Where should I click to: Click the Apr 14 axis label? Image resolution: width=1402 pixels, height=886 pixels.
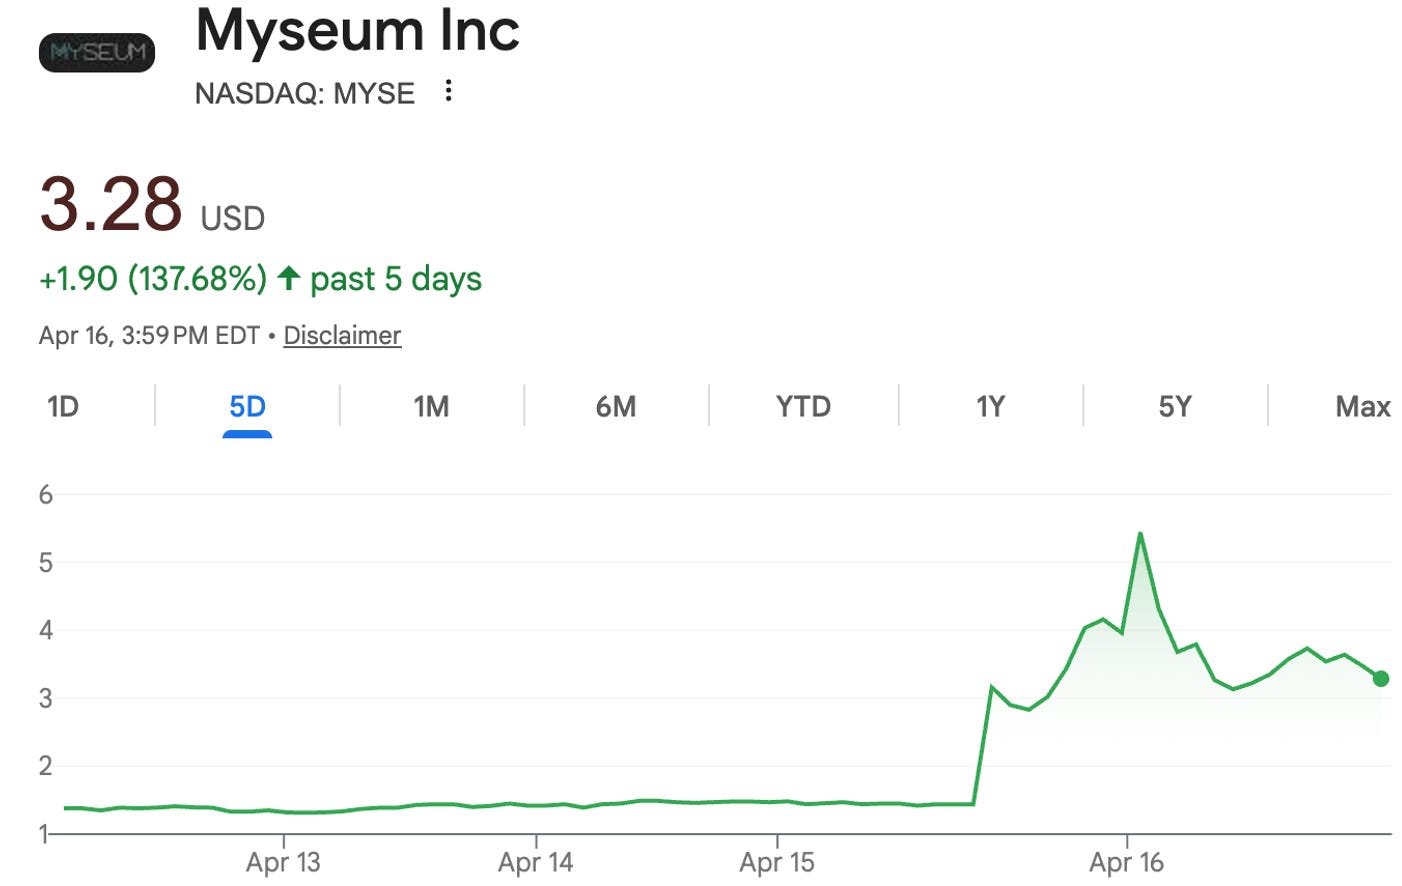535,862
